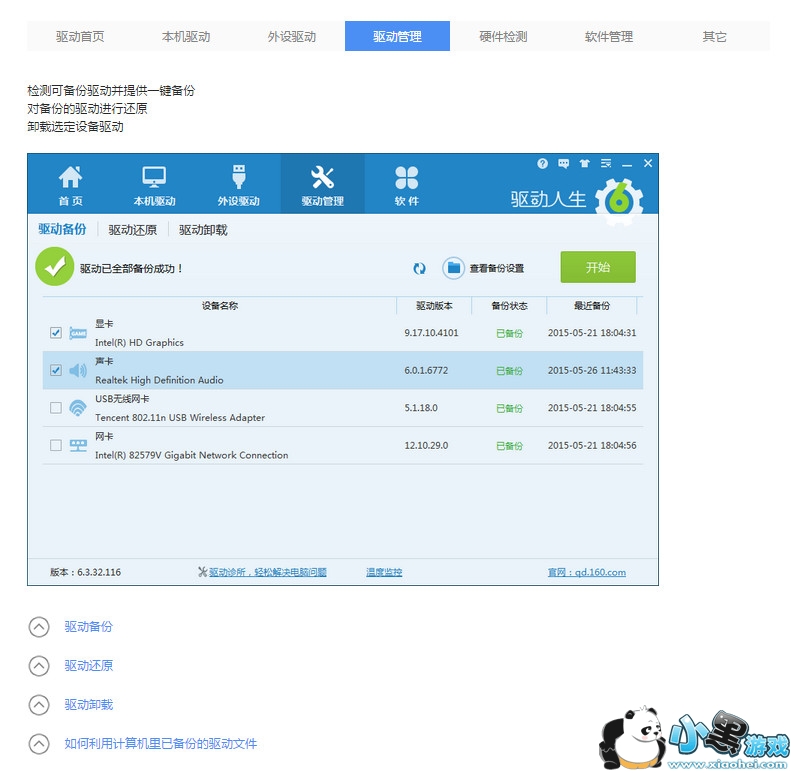
Task: Open the 温度监控 link
Action: (384, 572)
